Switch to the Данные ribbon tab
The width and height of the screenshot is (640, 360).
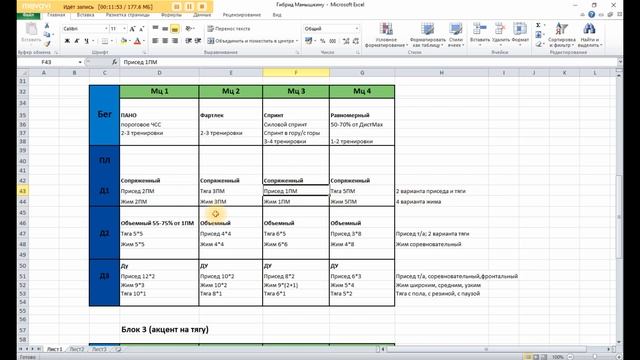click(202, 15)
